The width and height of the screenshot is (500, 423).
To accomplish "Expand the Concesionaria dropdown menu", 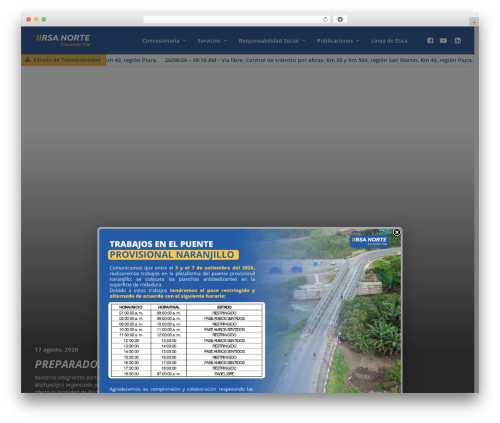I will (x=164, y=41).
